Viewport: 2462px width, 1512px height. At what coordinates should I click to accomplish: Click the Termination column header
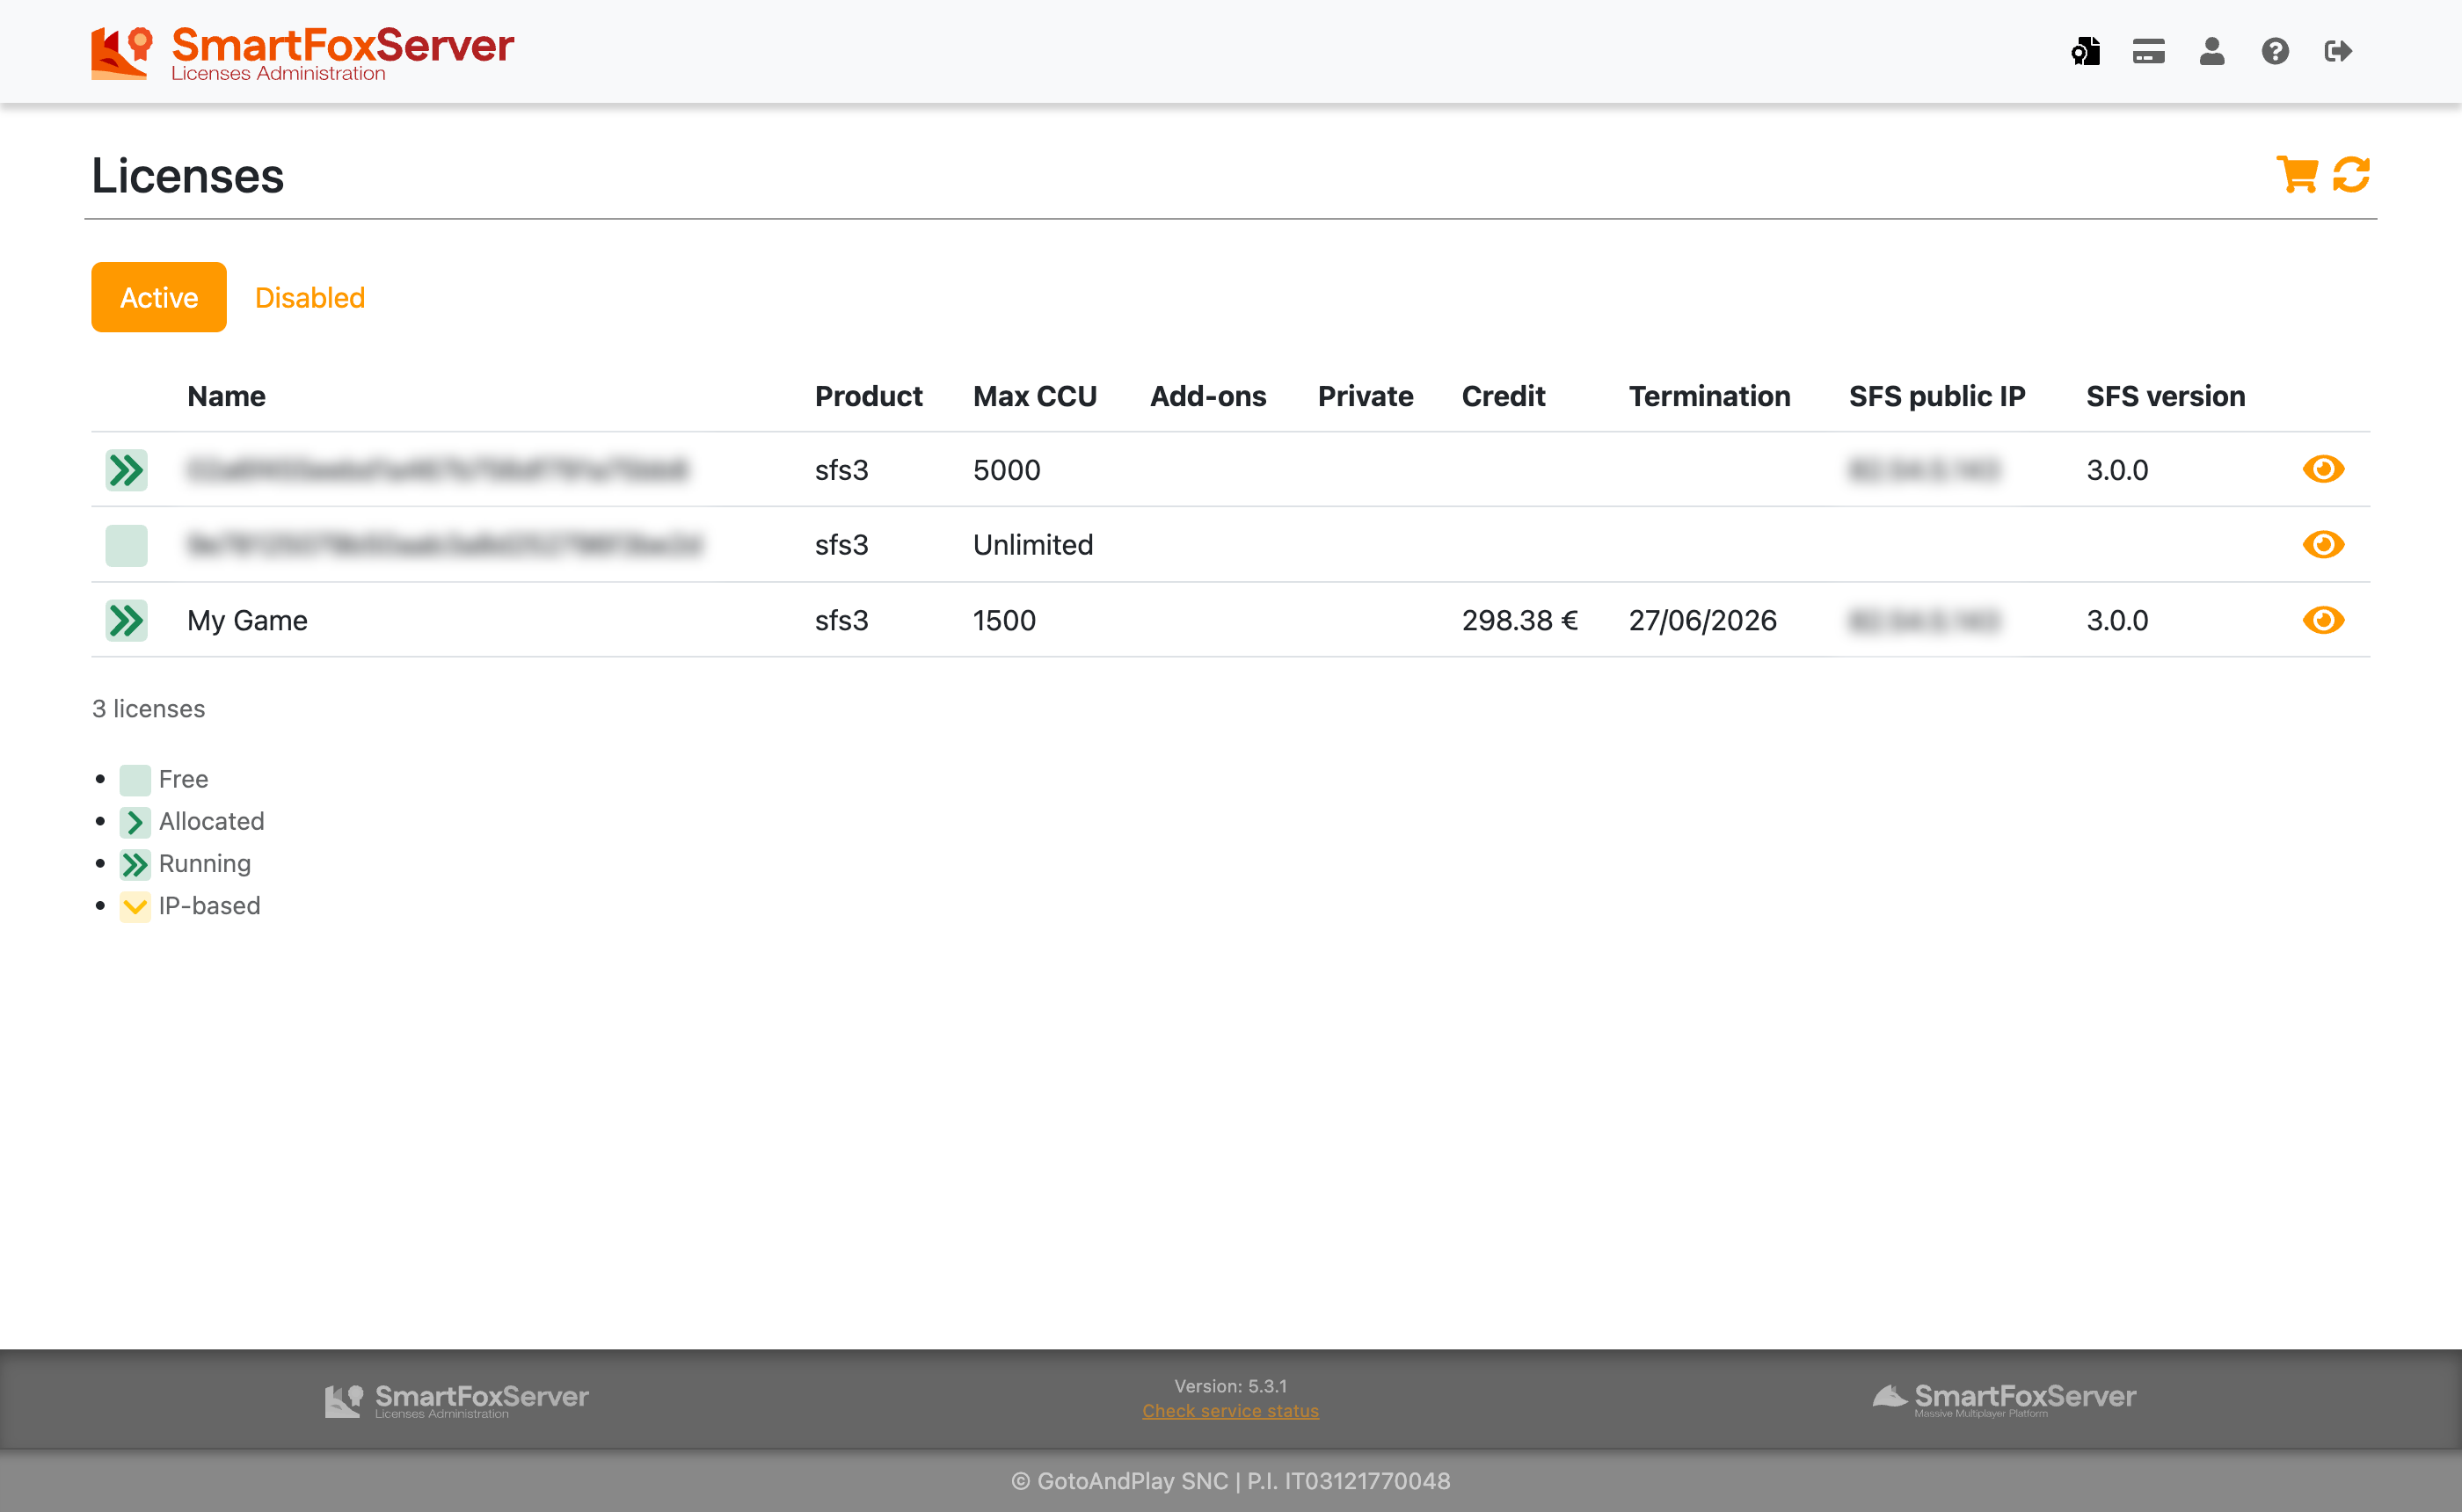pyautogui.click(x=1709, y=396)
